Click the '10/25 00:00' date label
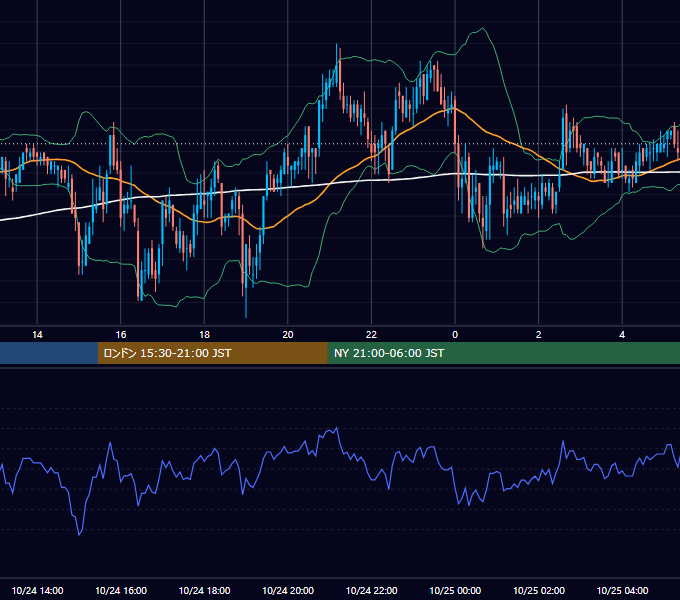Image resolution: width=680 pixels, height=600 pixels. click(x=455, y=590)
